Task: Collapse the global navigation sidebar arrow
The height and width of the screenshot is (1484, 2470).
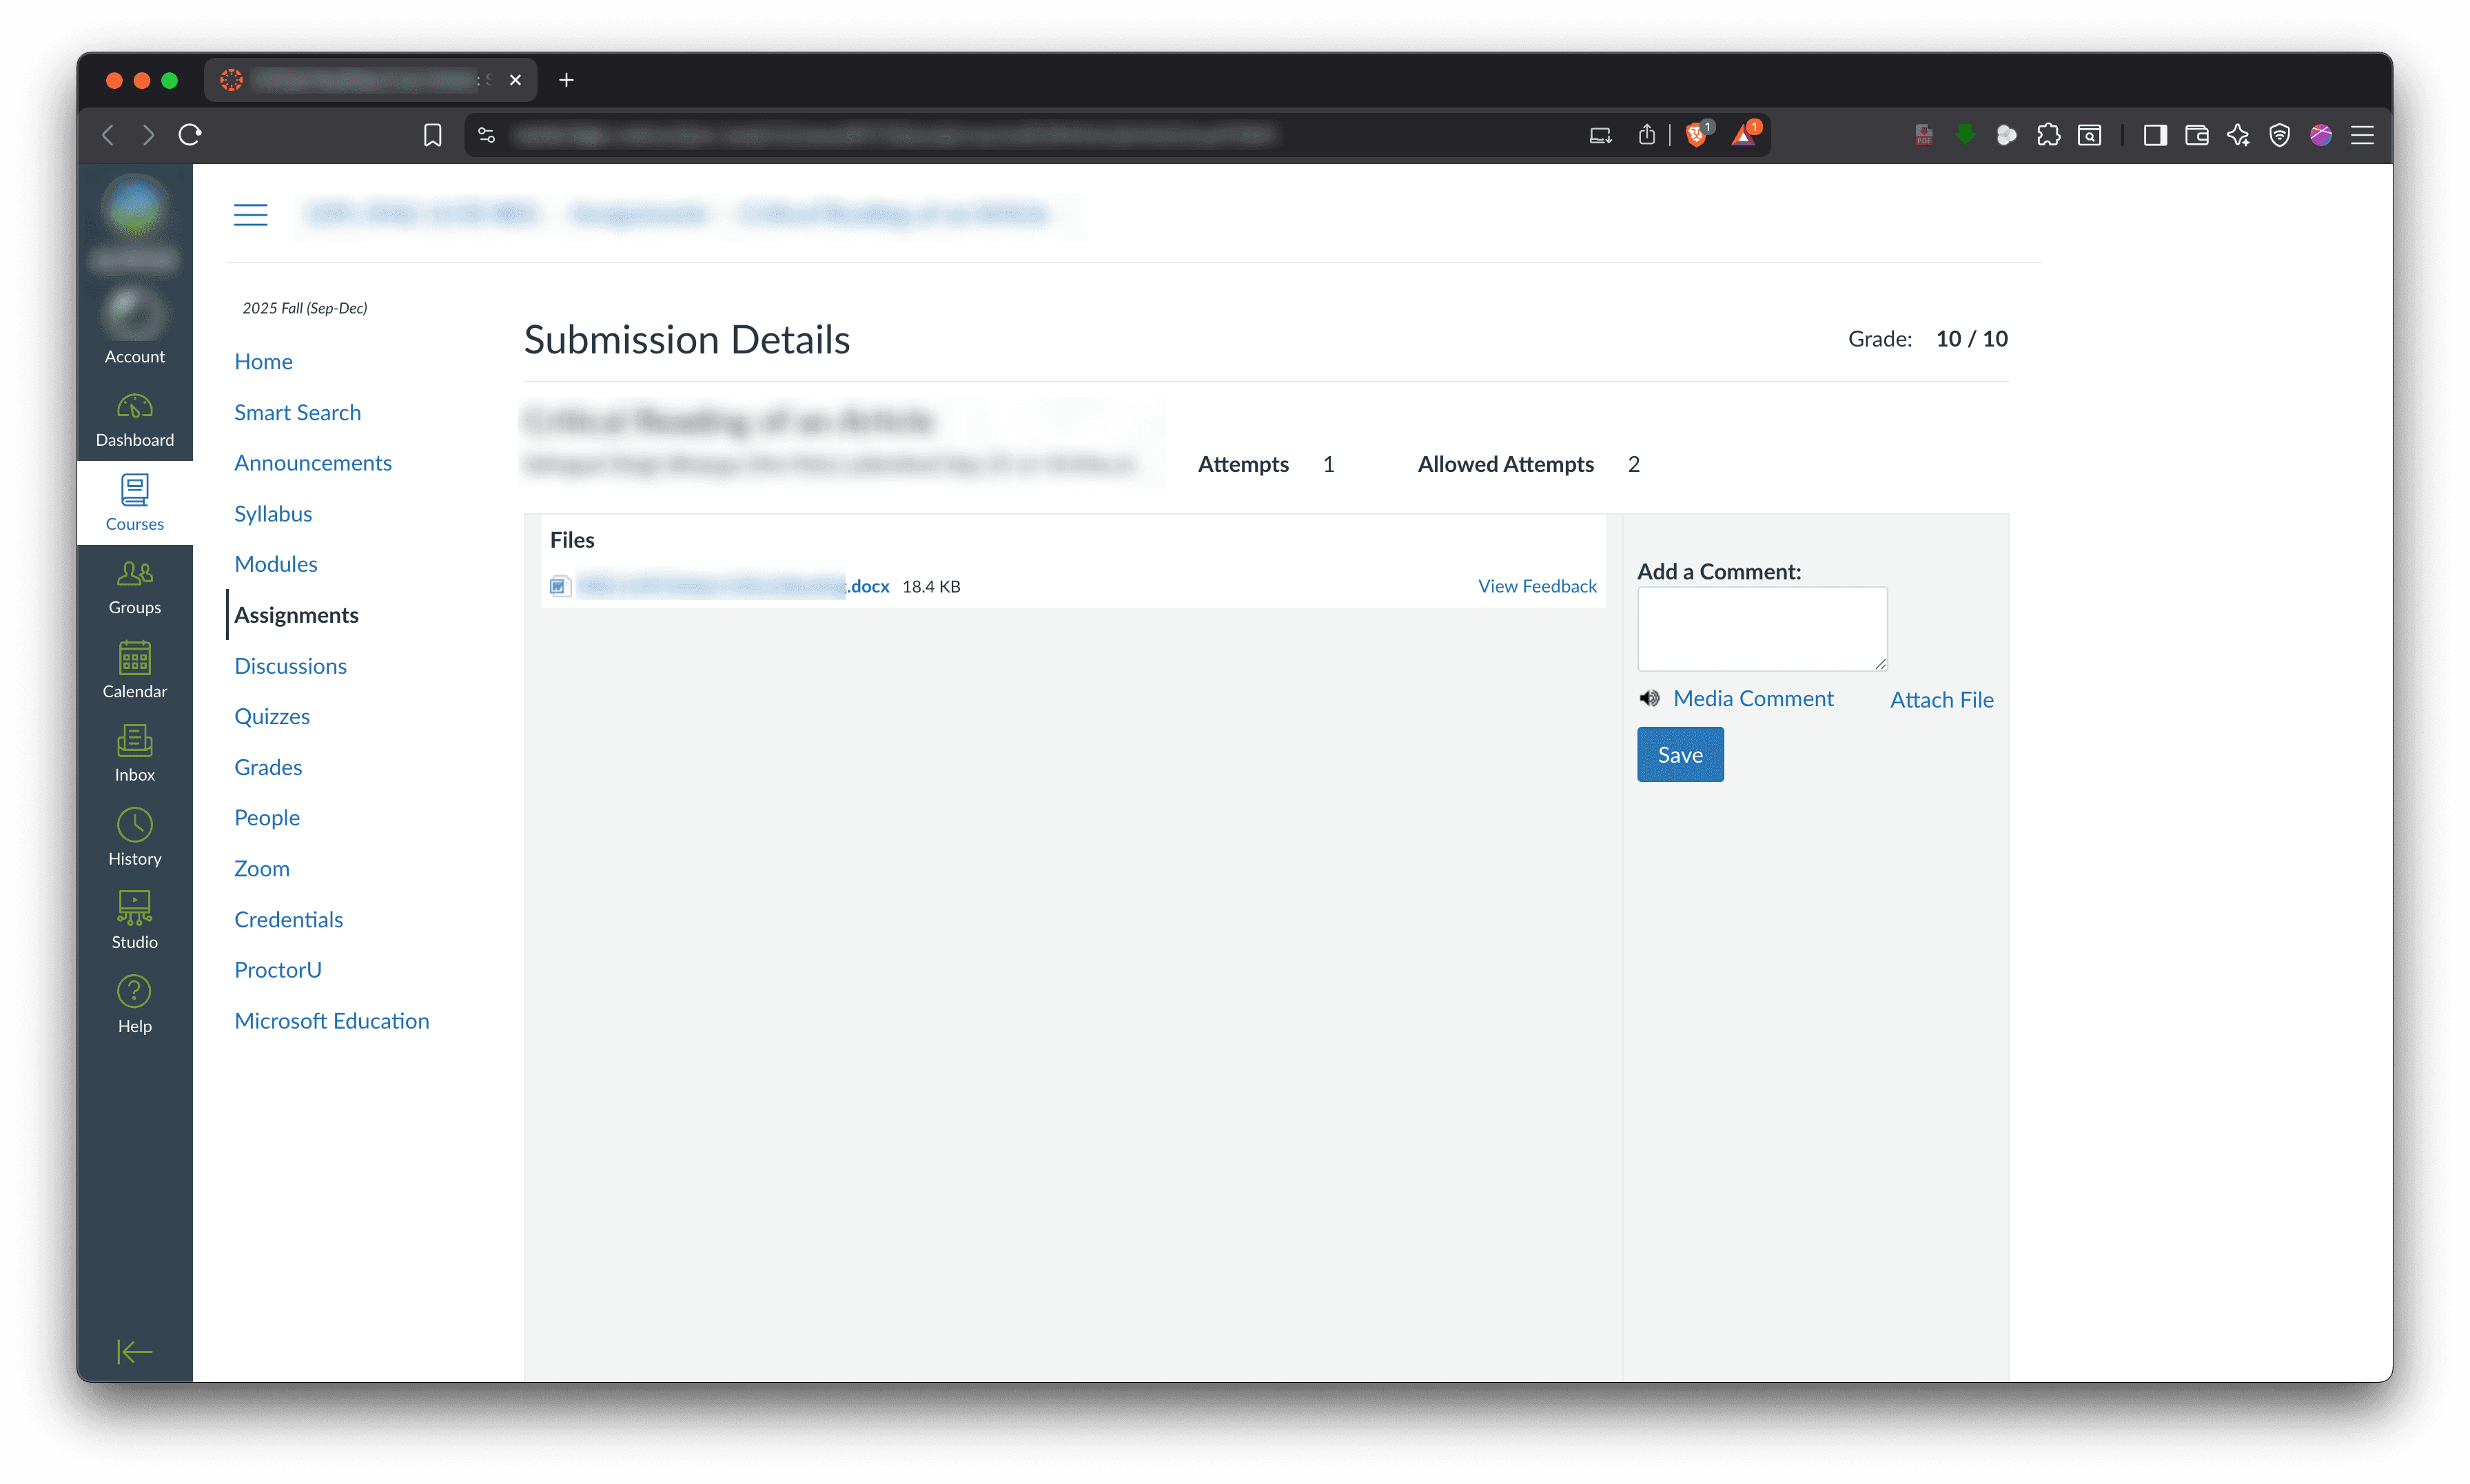Action: tap(134, 1352)
